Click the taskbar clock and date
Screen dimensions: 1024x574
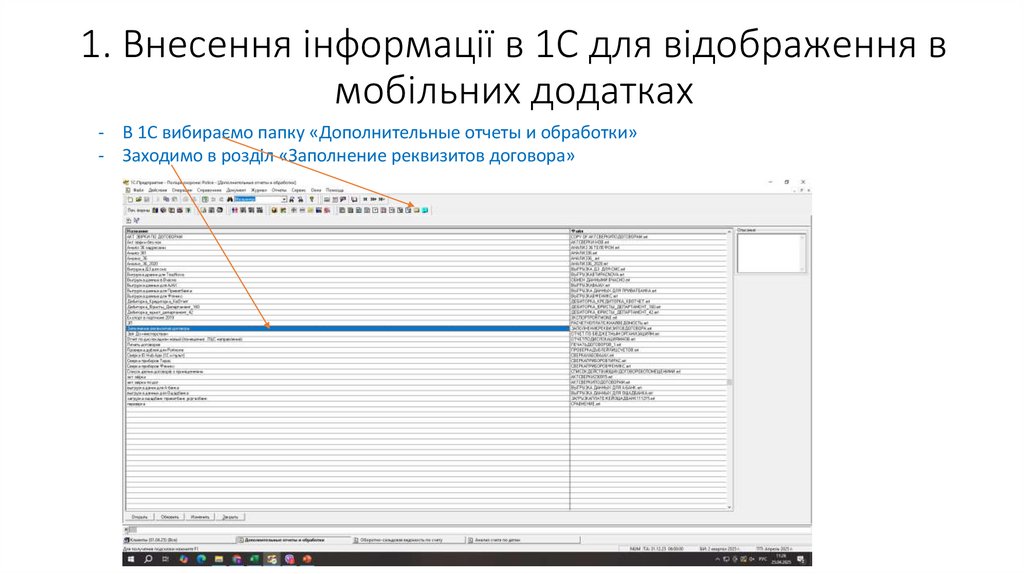pyautogui.click(x=780, y=559)
